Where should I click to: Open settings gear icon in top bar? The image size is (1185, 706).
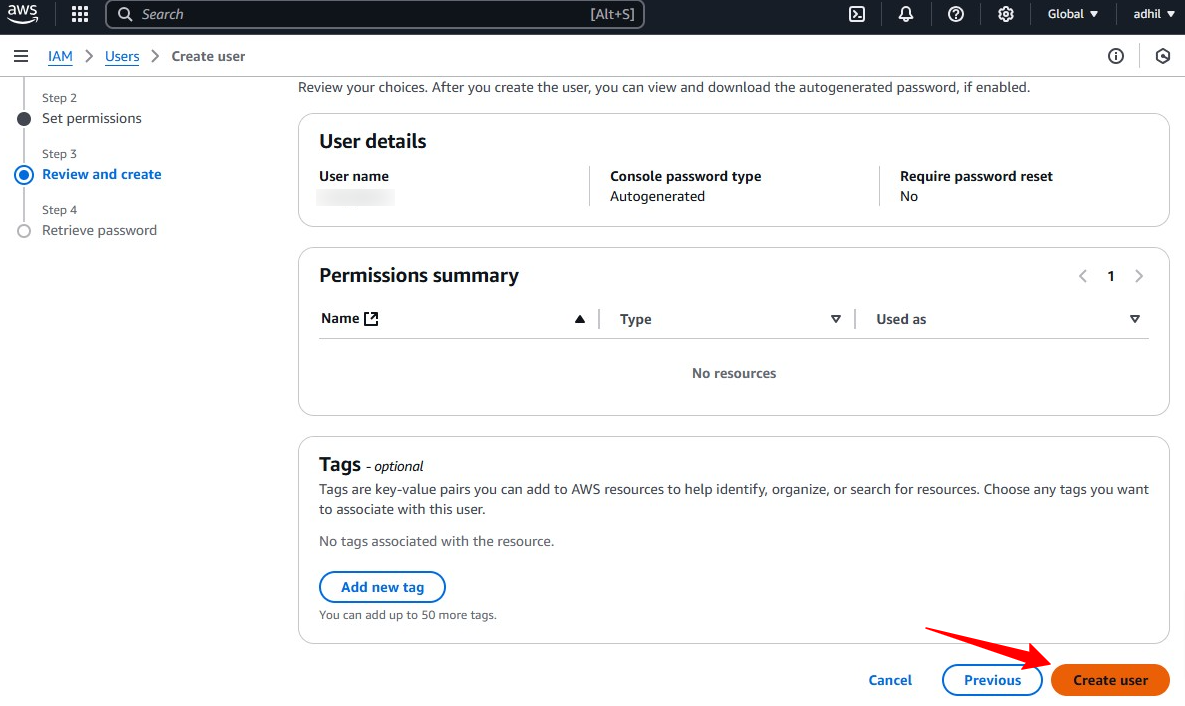click(x=1006, y=14)
